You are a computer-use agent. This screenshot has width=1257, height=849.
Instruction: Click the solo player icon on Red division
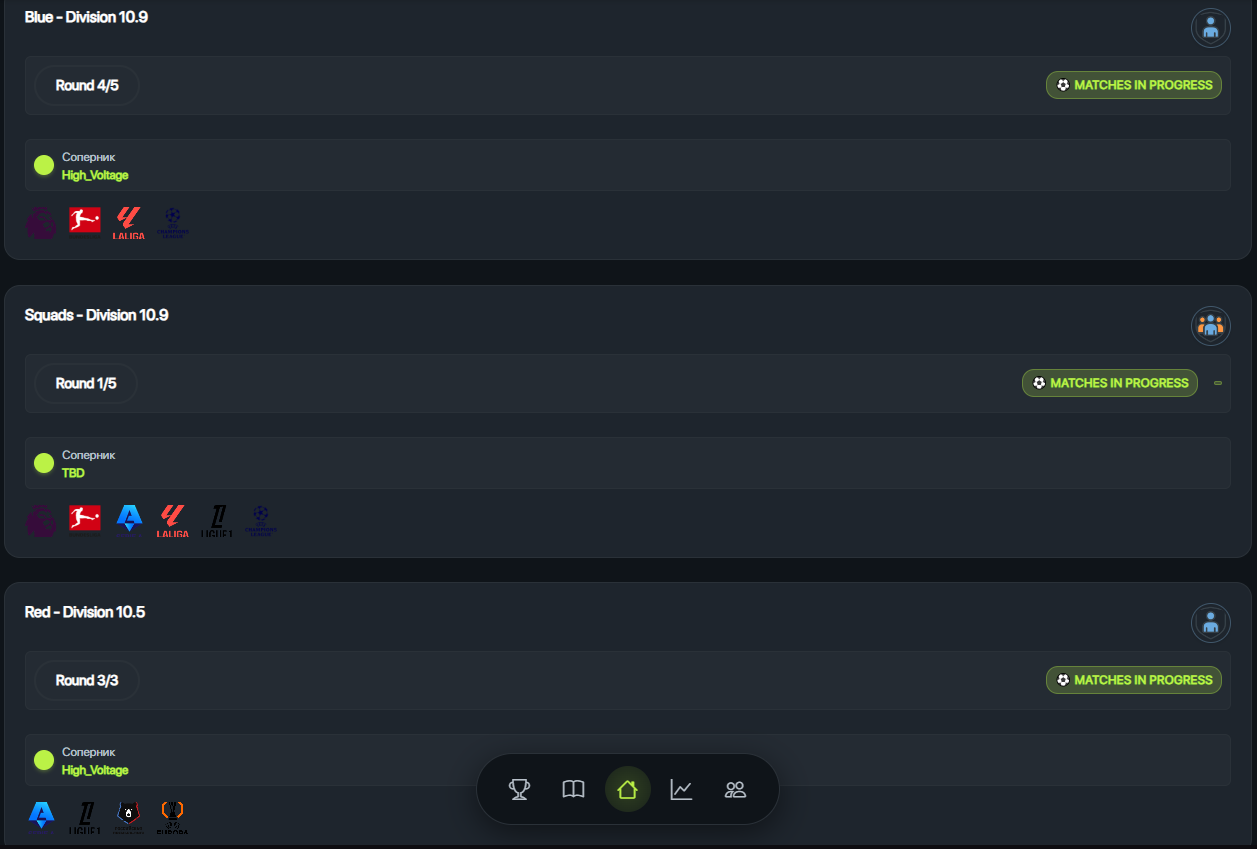point(1210,623)
